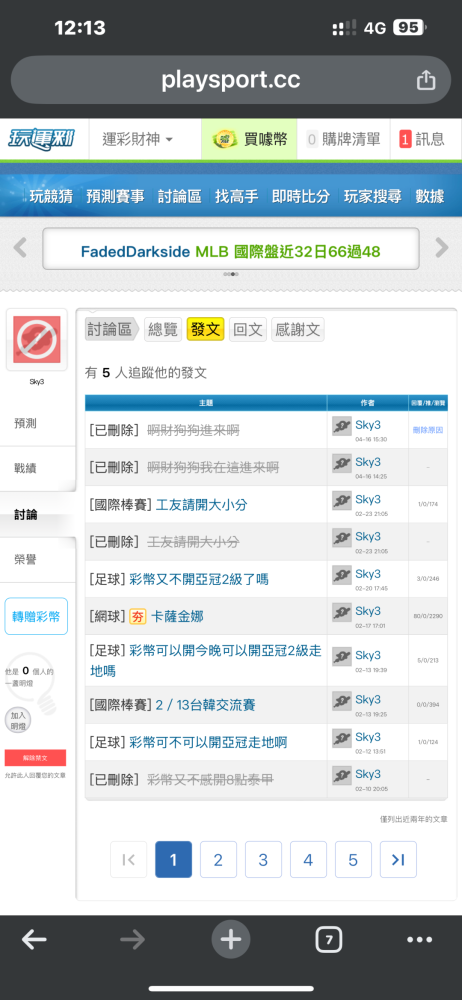Select the 感謝文 tab
462x1000 pixels.
click(x=298, y=330)
